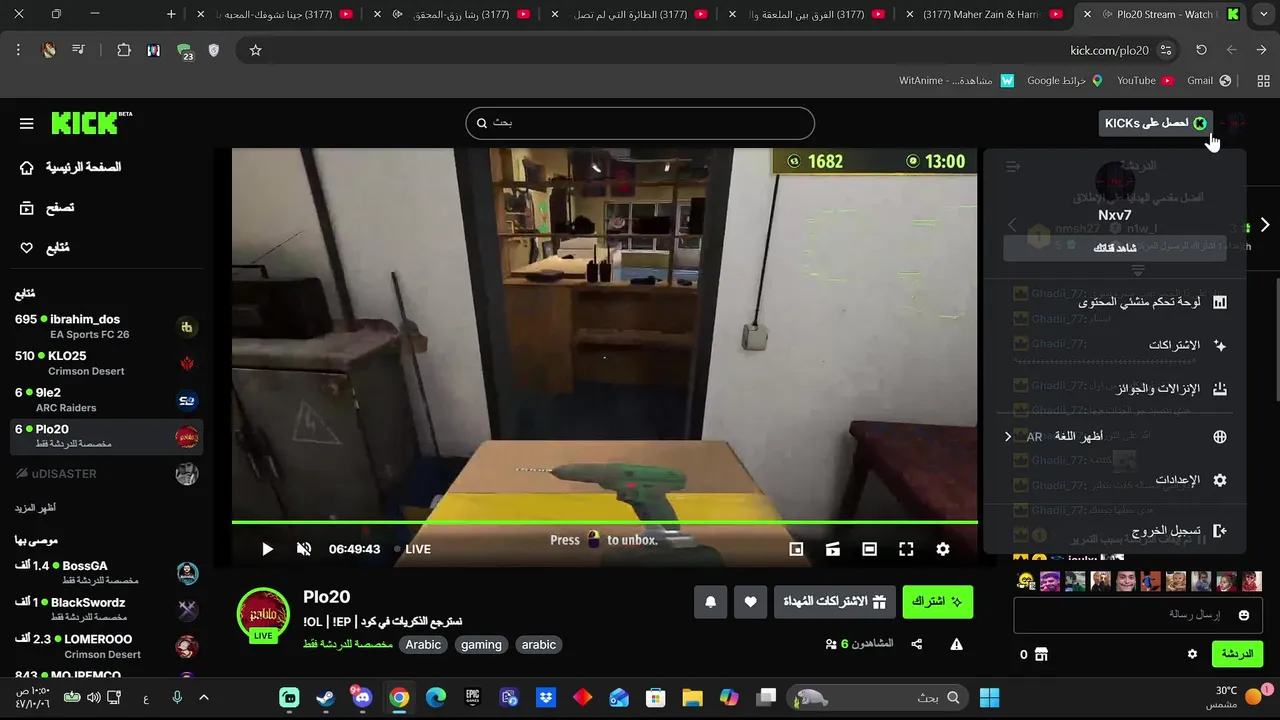1280x720 pixels.
Task: Click the lowercase arabic tag
Action: 538,645
